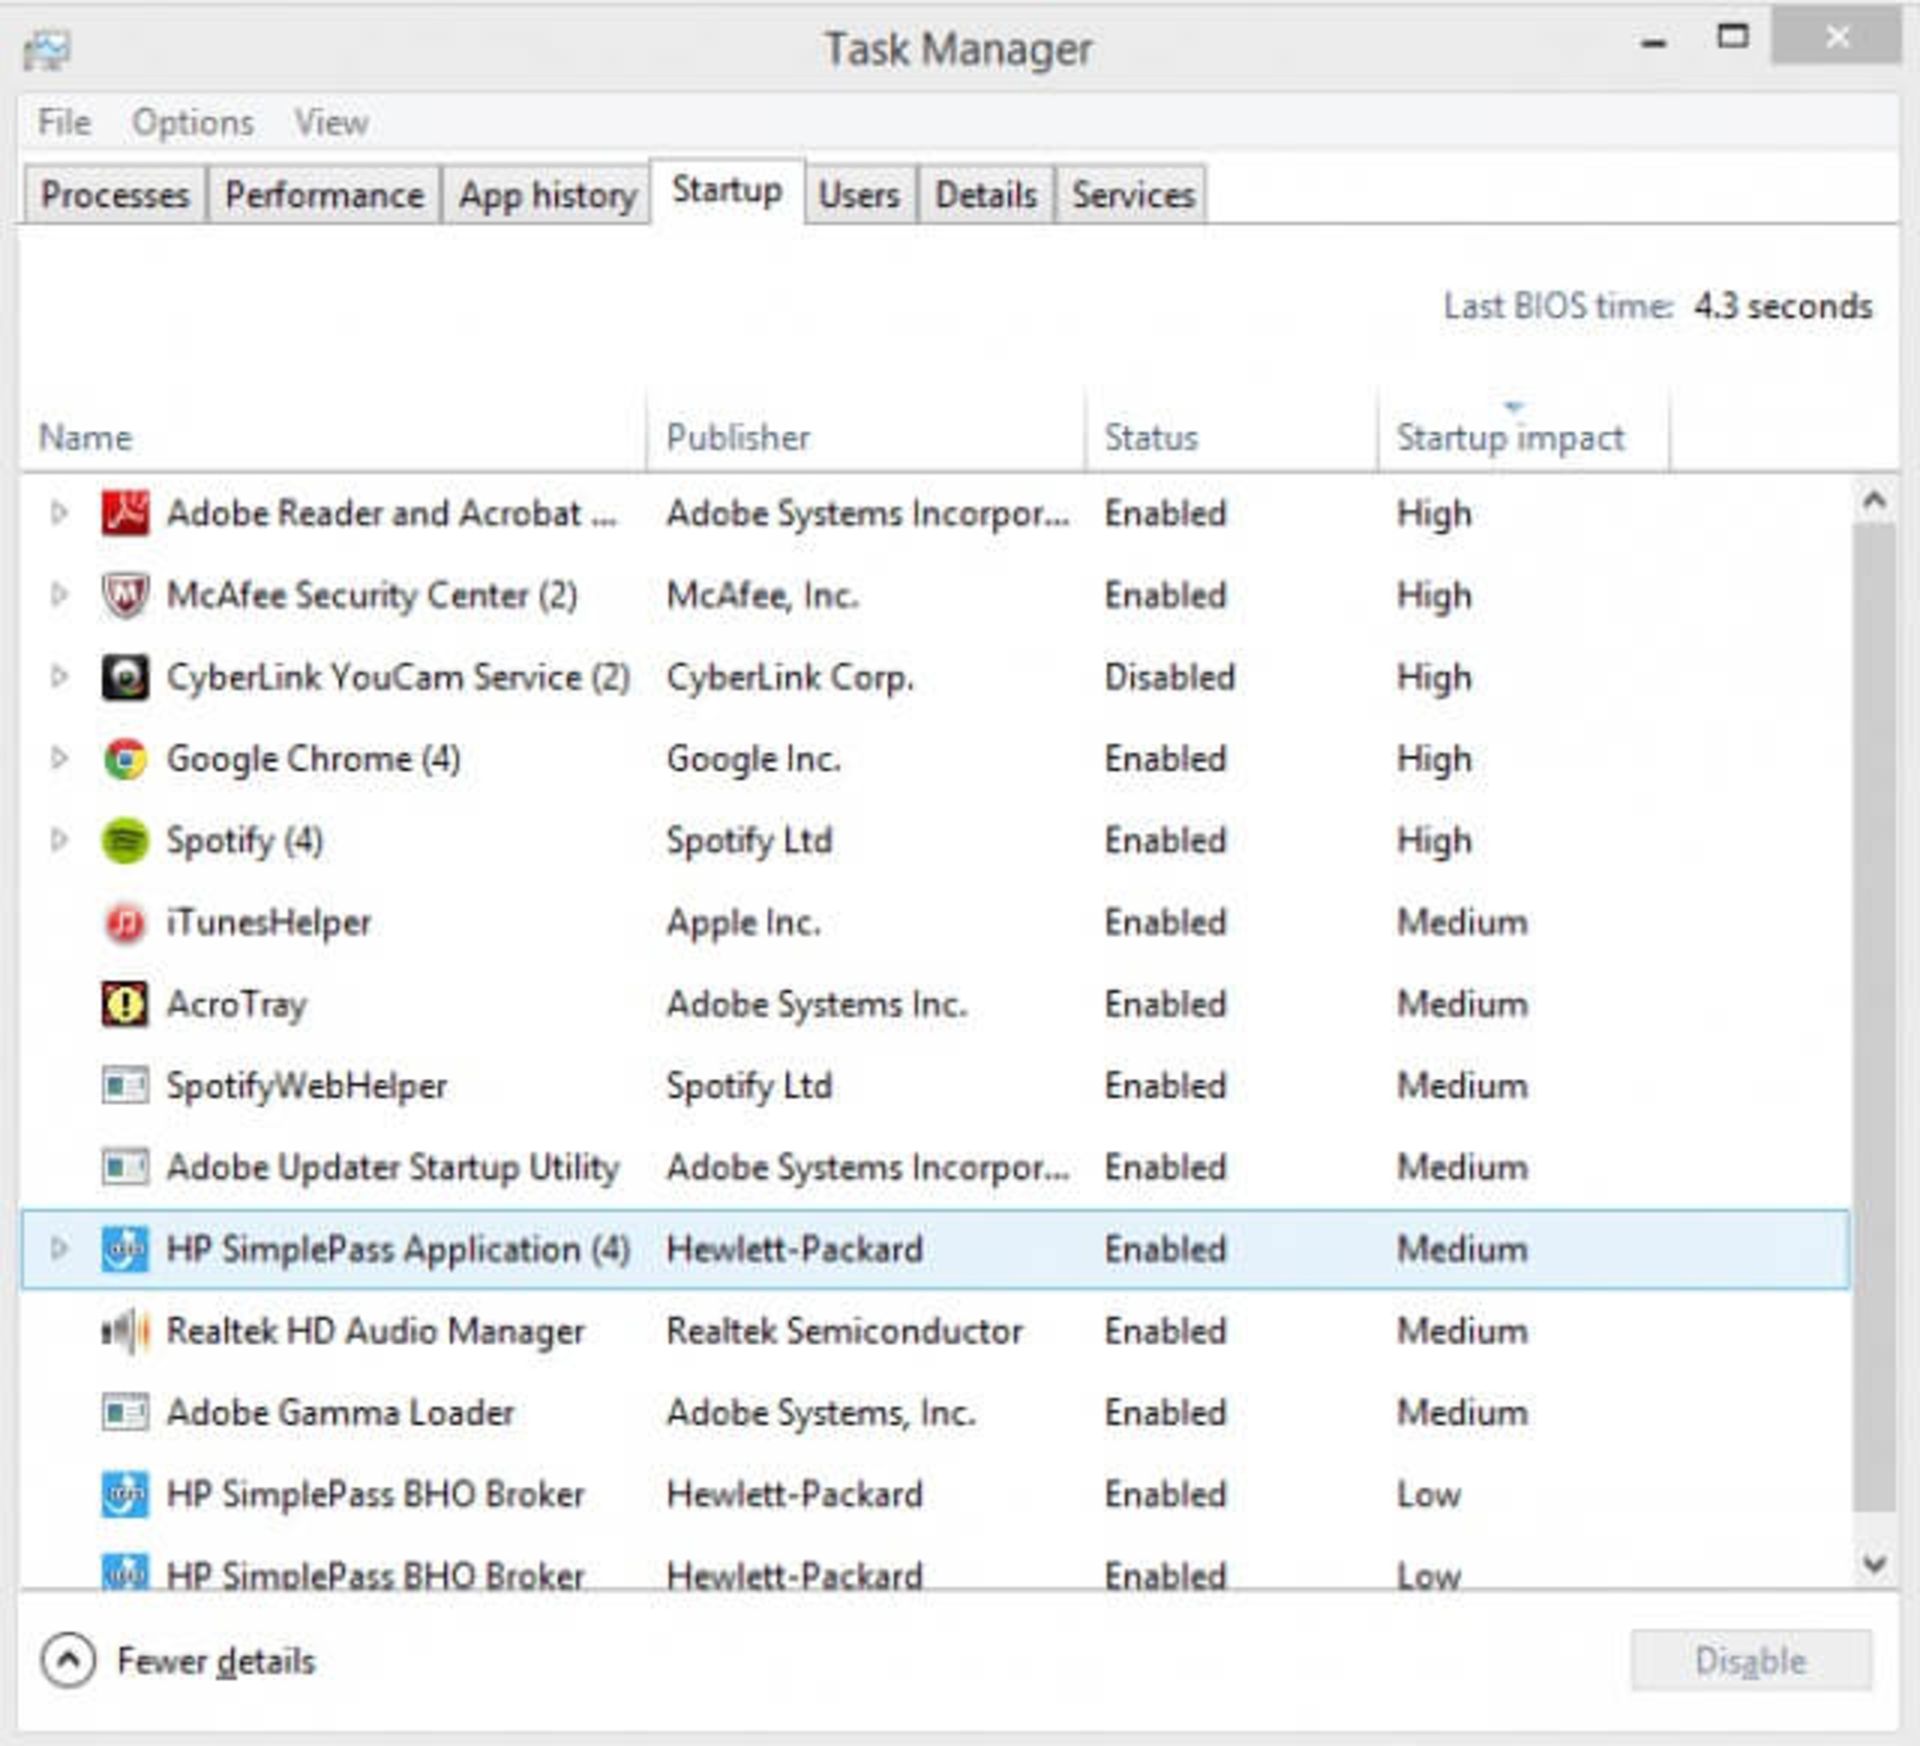Switch to the Processes tab
Image resolution: width=1920 pixels, height=1746 pixels.
coord(115,194)
